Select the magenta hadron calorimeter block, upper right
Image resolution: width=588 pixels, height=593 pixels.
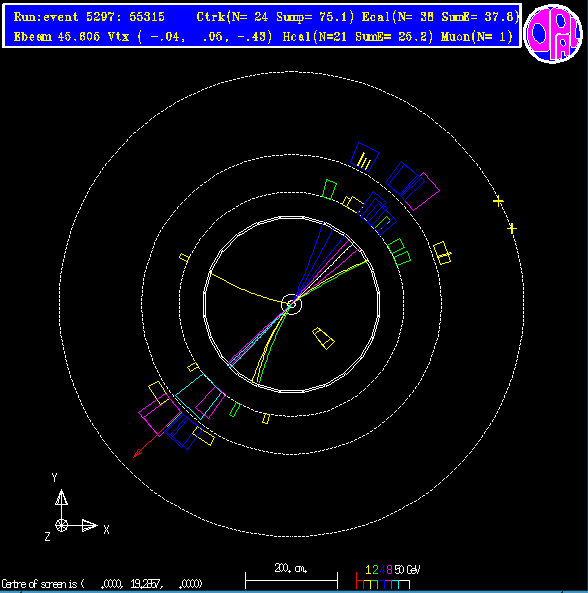tap(422, 192)
